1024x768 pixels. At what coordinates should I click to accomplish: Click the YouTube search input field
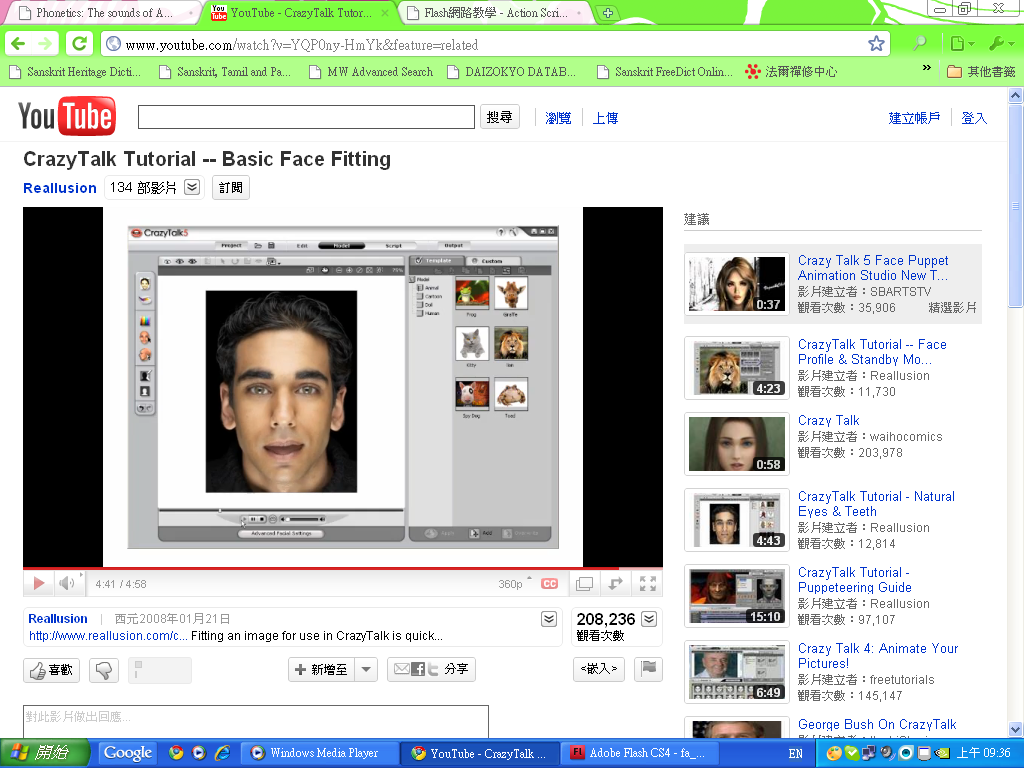[306, 117]
